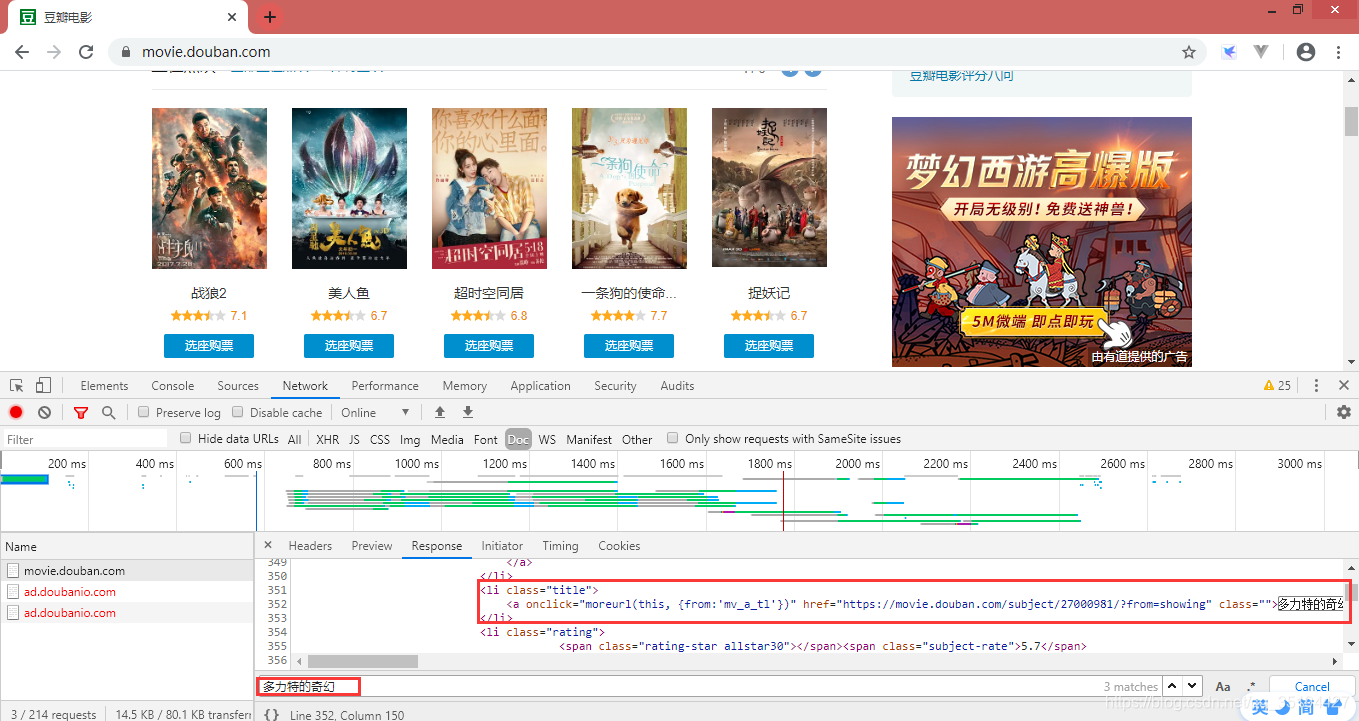This screenshot has width=1359, height=721.
Task: Open the Chrome user profile icon
Action: click(x=1306, y=52)
